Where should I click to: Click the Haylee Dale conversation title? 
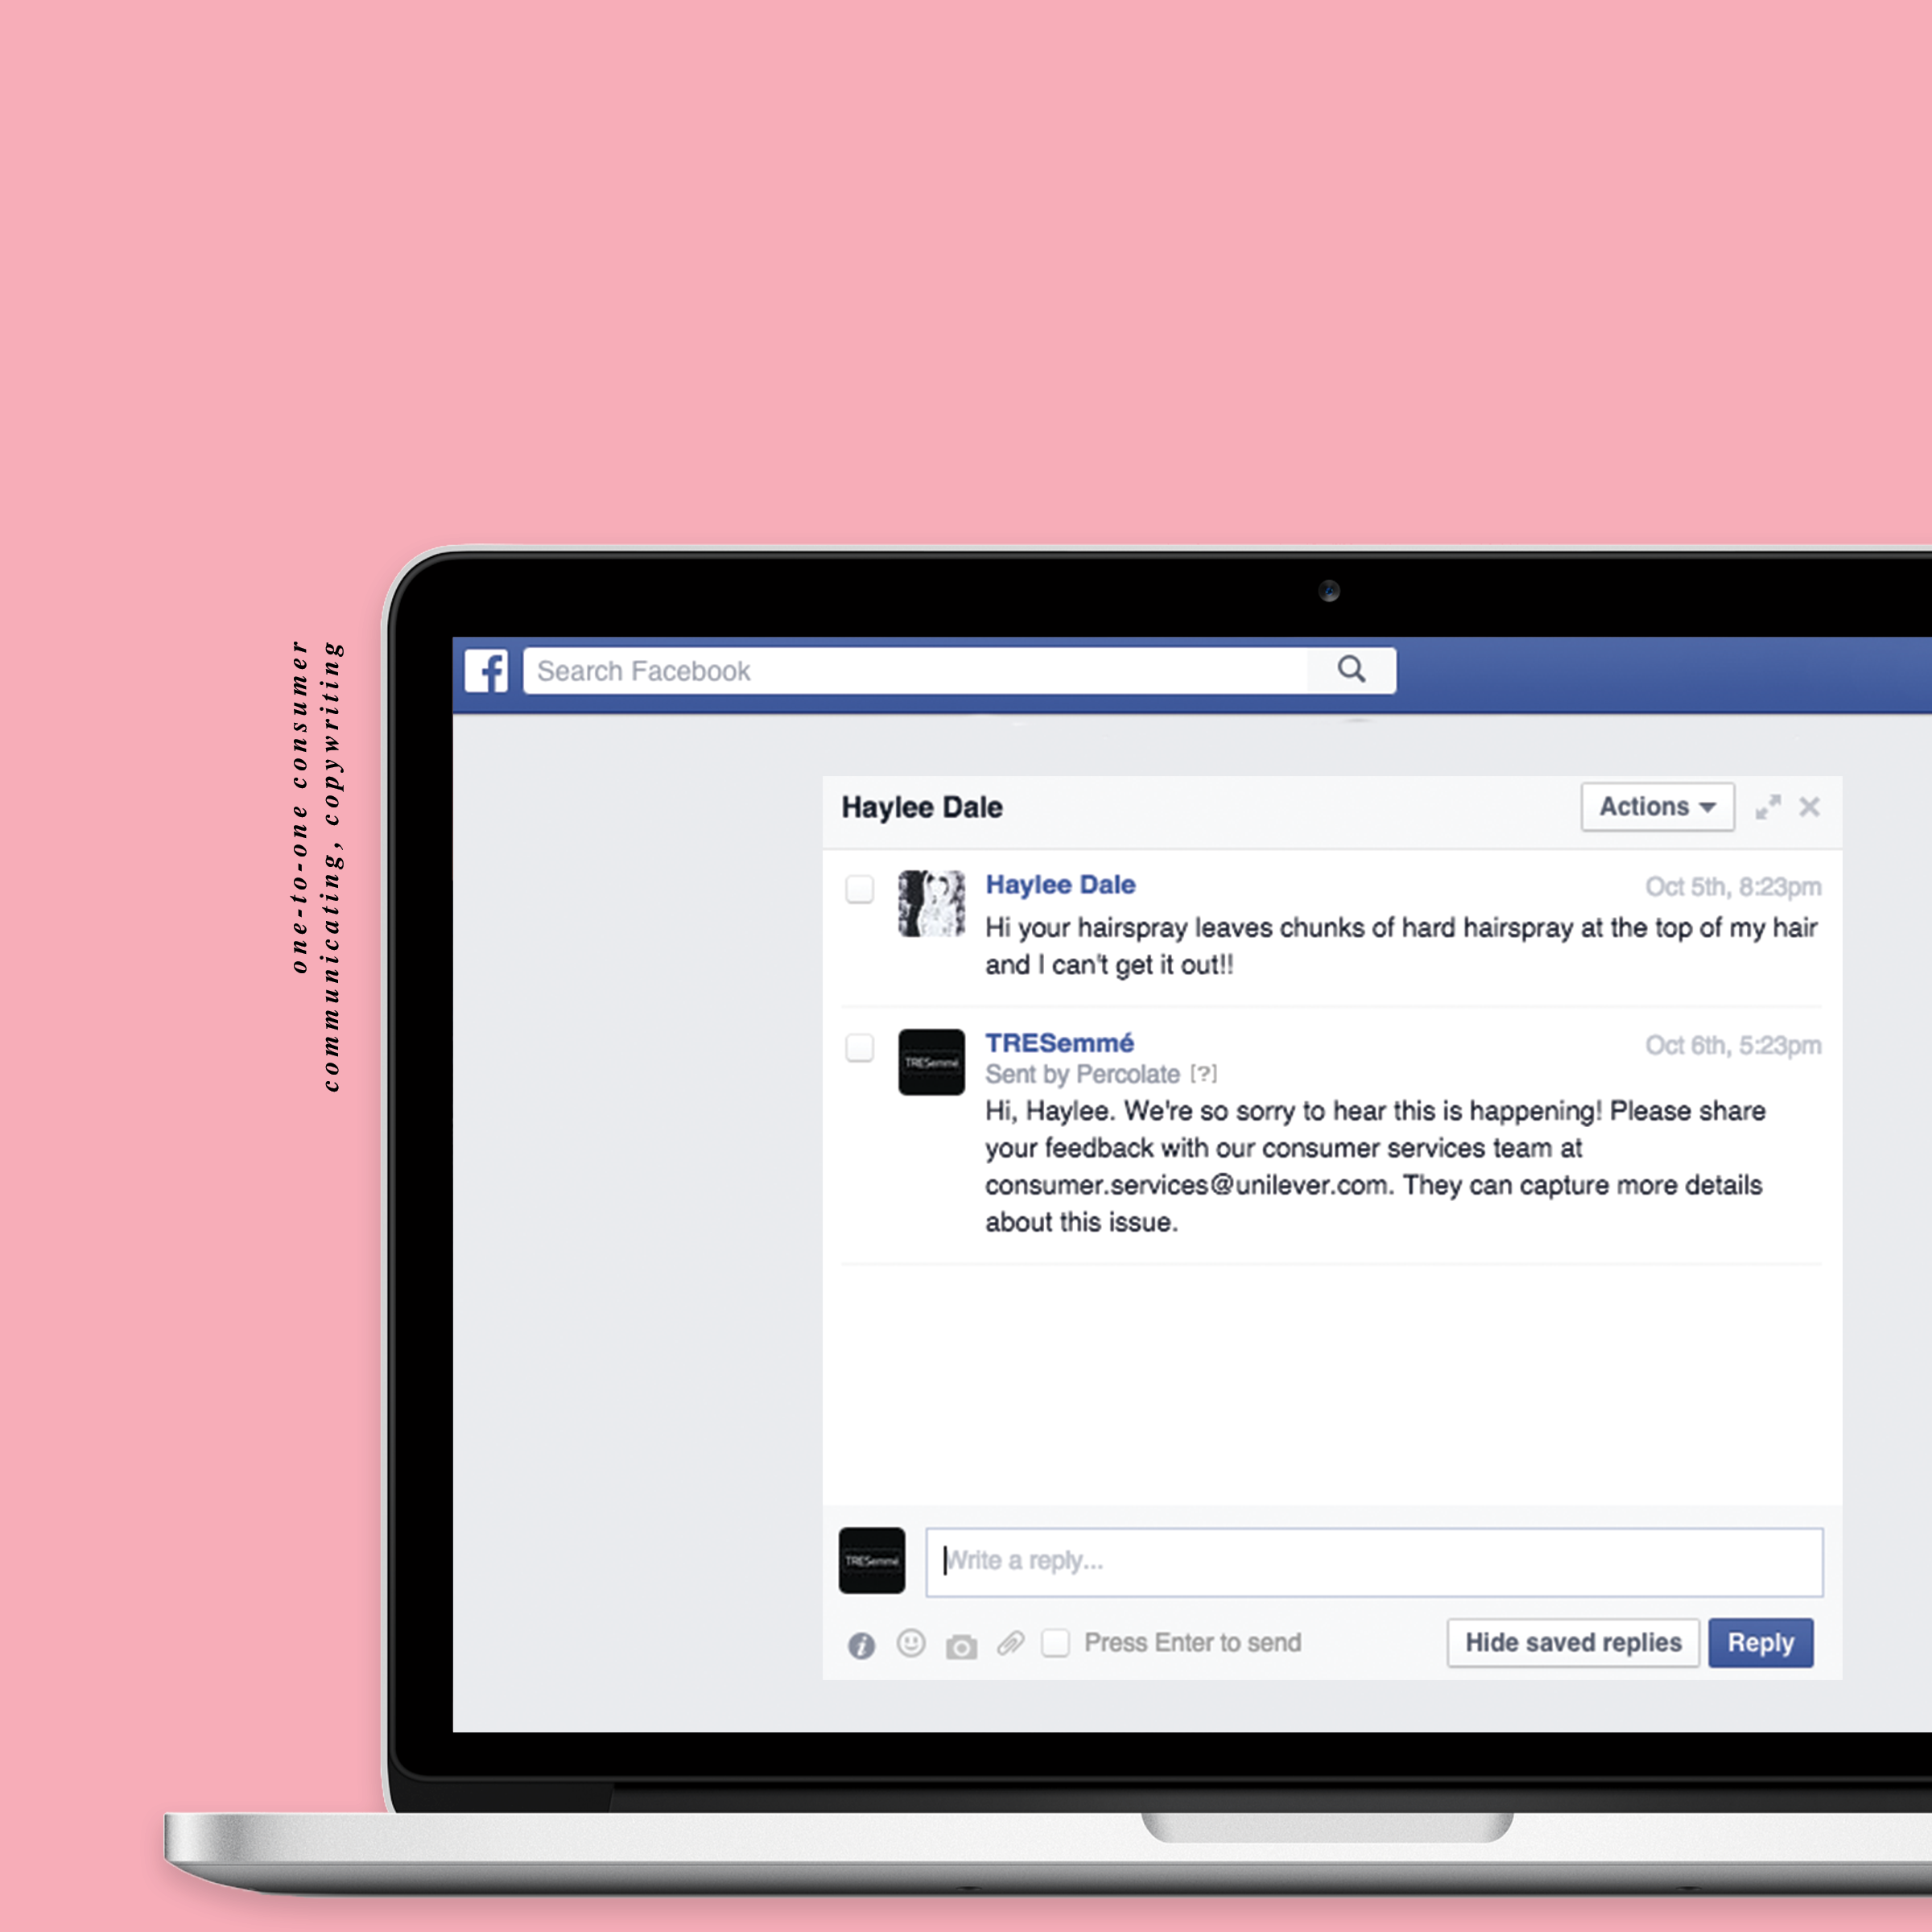tap(922, 807)
